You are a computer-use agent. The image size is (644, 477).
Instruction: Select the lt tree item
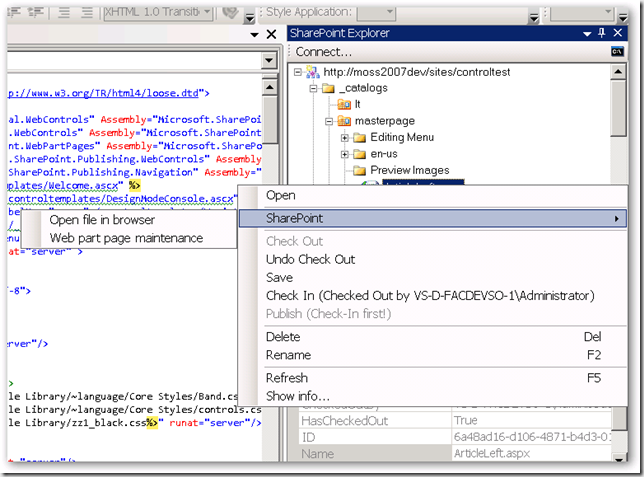(x=357, y=104)
